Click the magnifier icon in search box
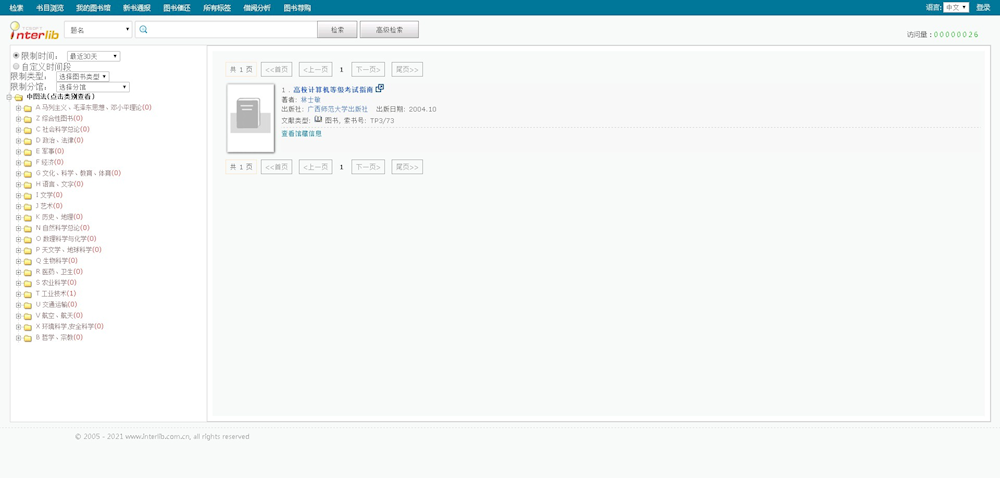The height and width of the screenshot is (478, 1000). (144, 30)
